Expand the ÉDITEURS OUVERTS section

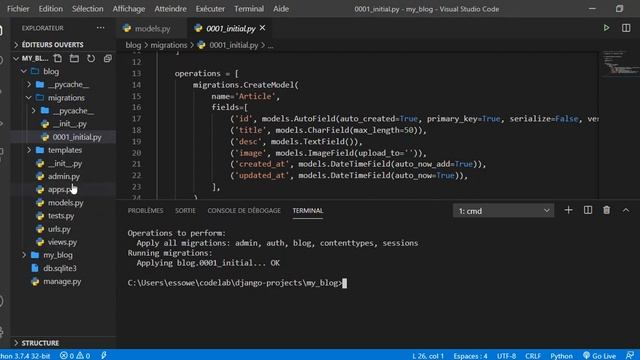point(52,44)
